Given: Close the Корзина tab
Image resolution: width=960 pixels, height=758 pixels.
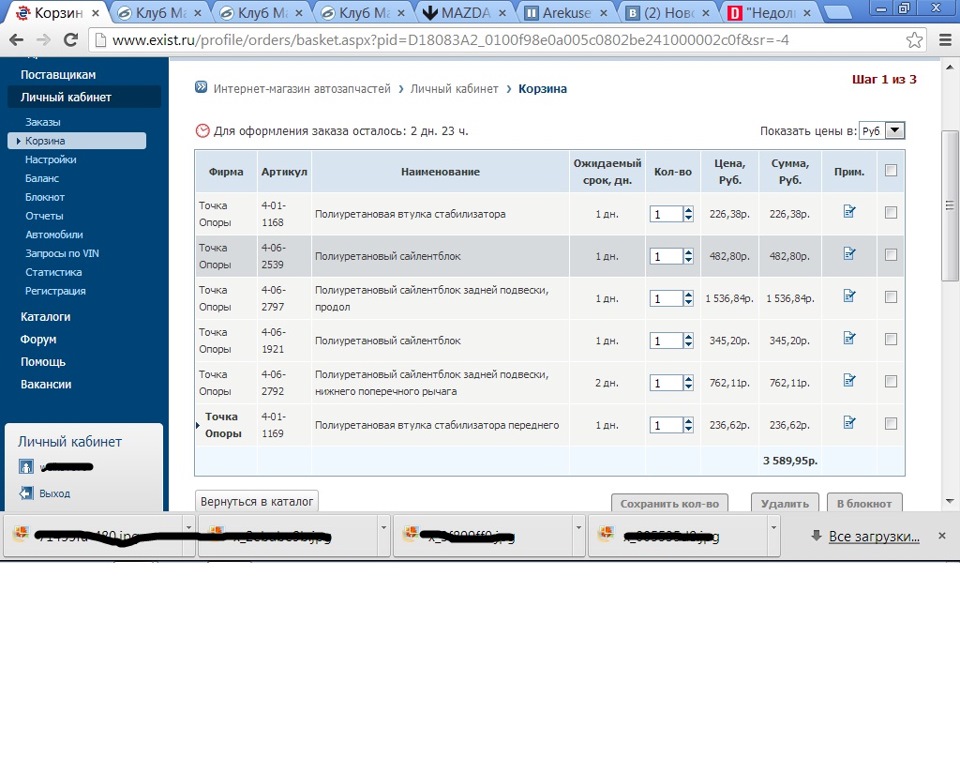Looking at the screenshot, I should pos(96,13).
